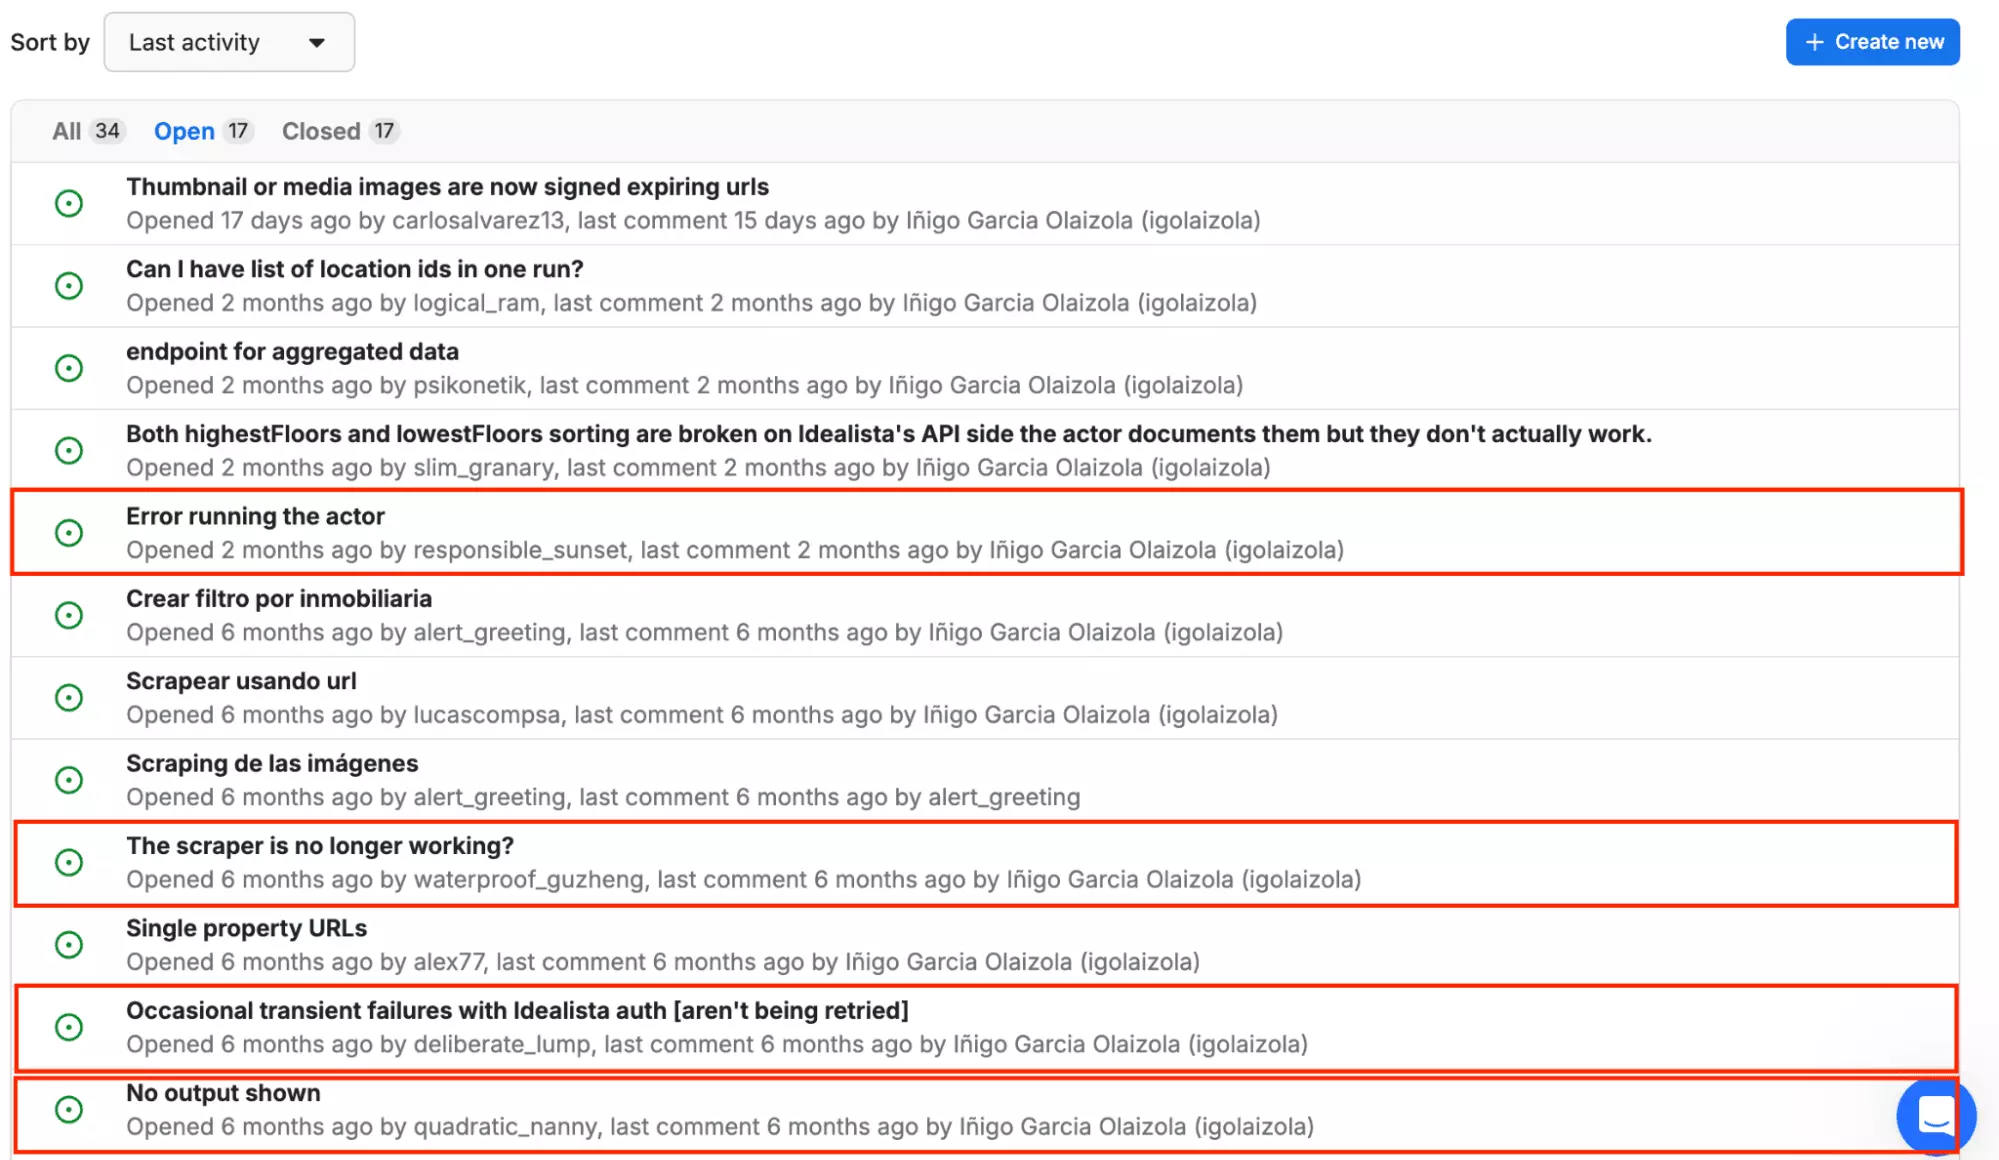1999x1160 pixels.
Task: Expand sorting options via the Sort by selector
Action: click(228, 42)
